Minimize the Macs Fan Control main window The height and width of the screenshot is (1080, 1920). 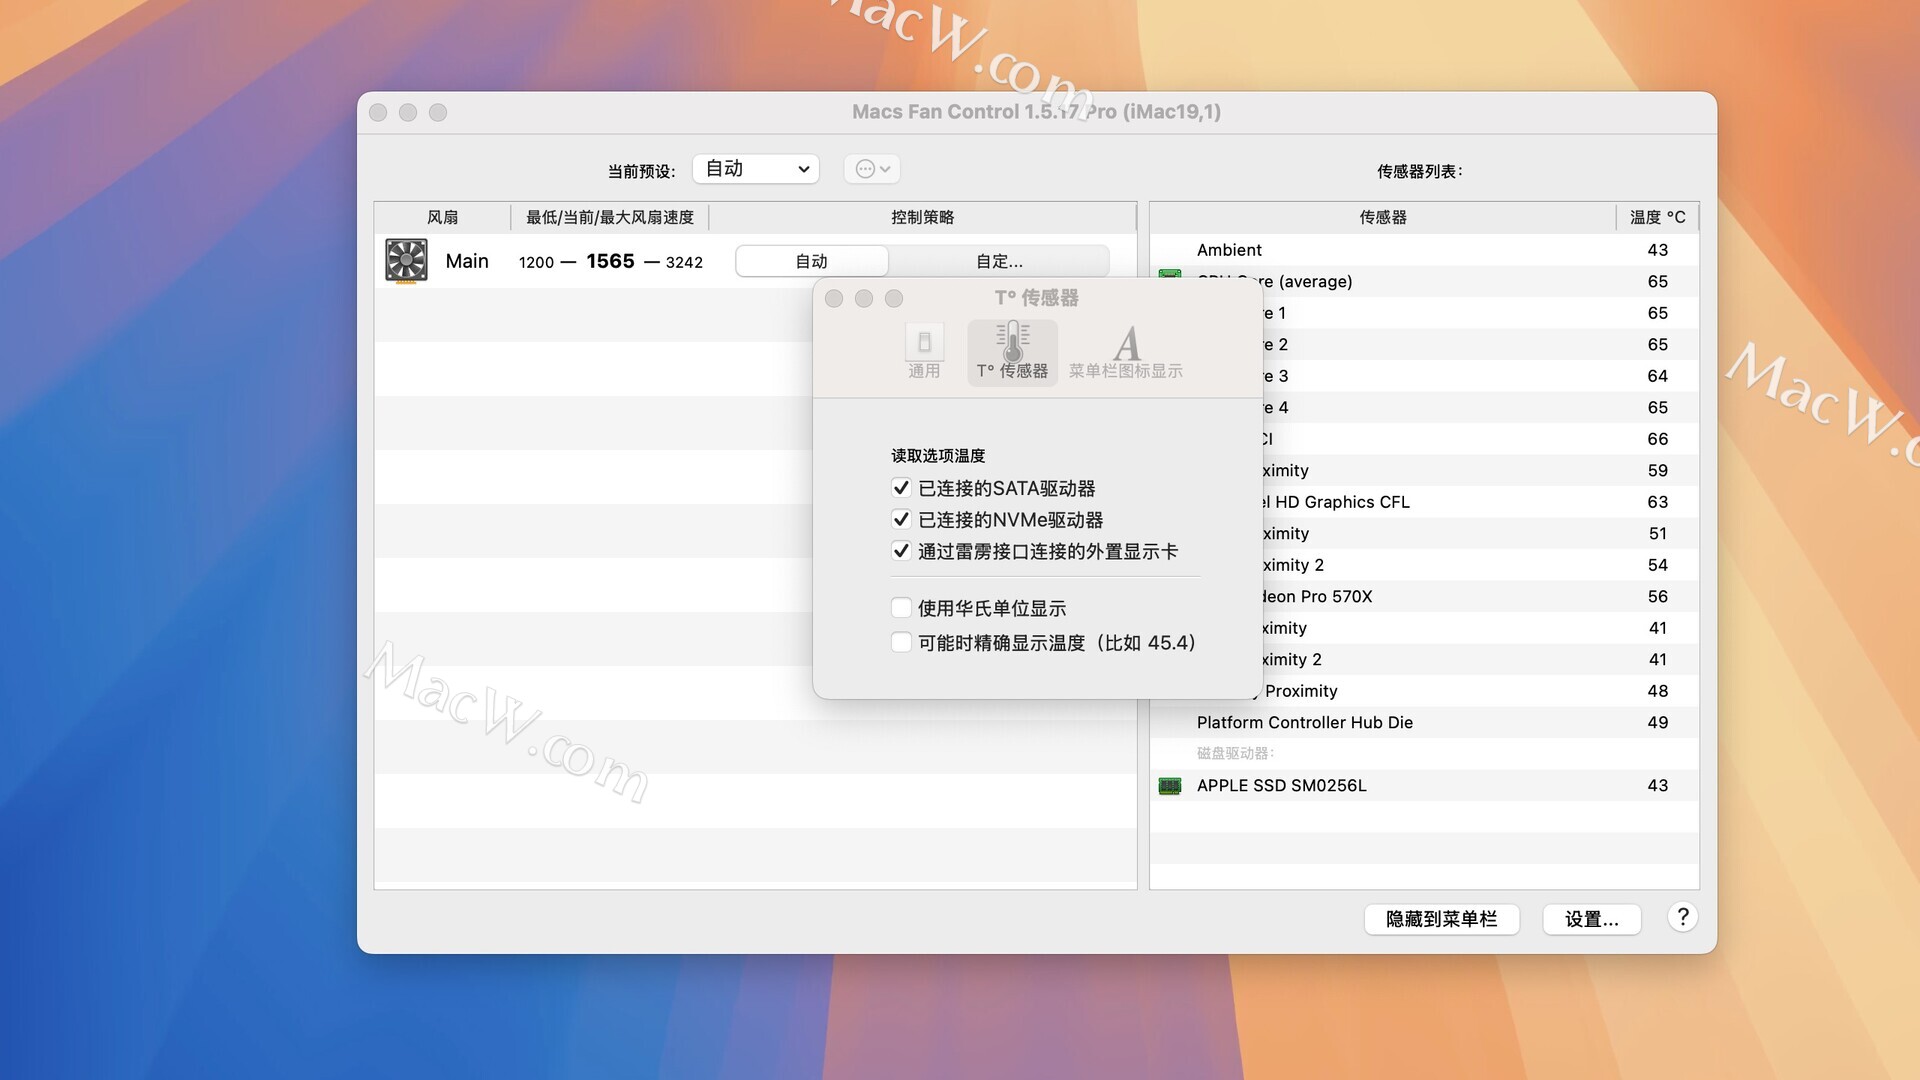(408, 112)
